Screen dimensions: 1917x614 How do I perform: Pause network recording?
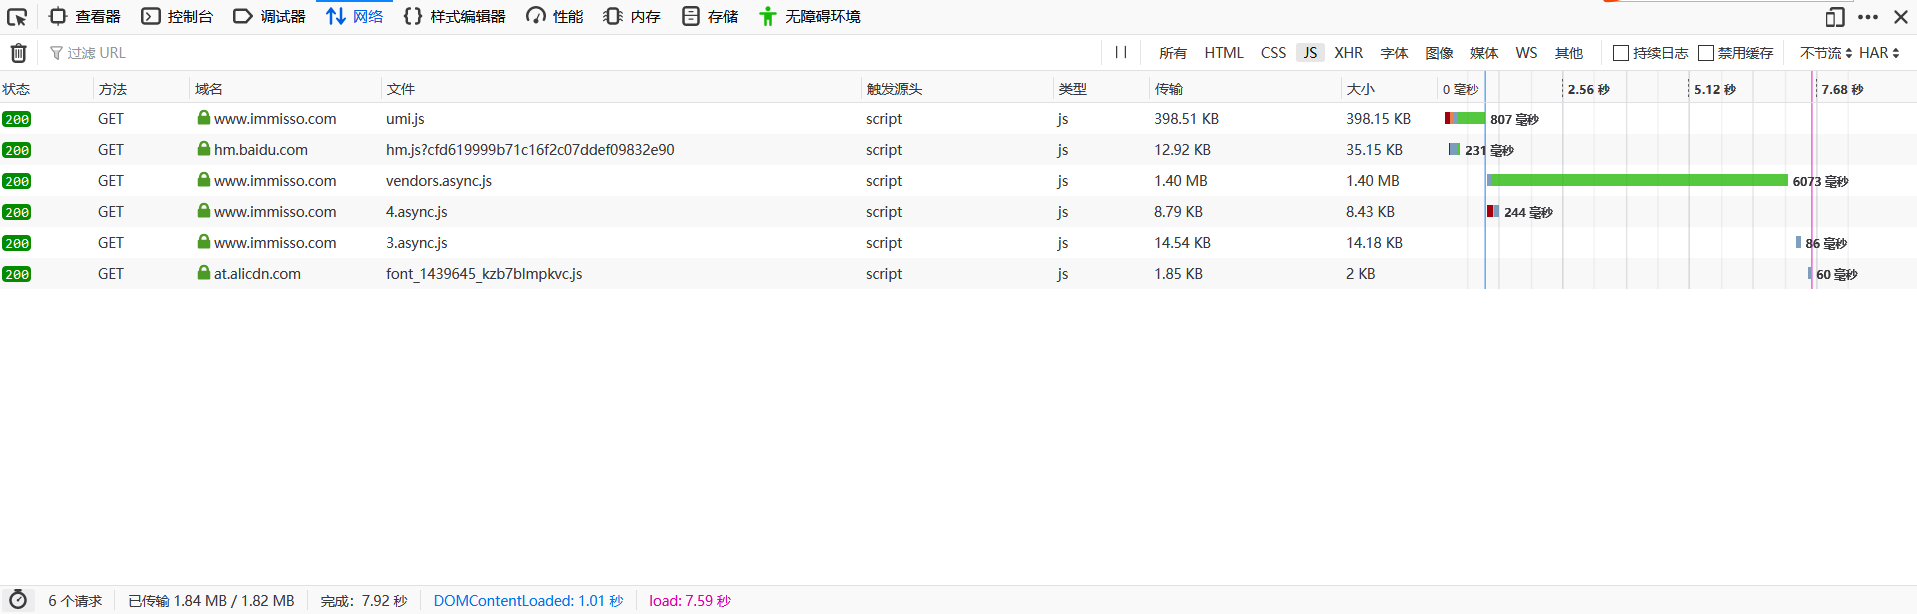click(1121, 52)
